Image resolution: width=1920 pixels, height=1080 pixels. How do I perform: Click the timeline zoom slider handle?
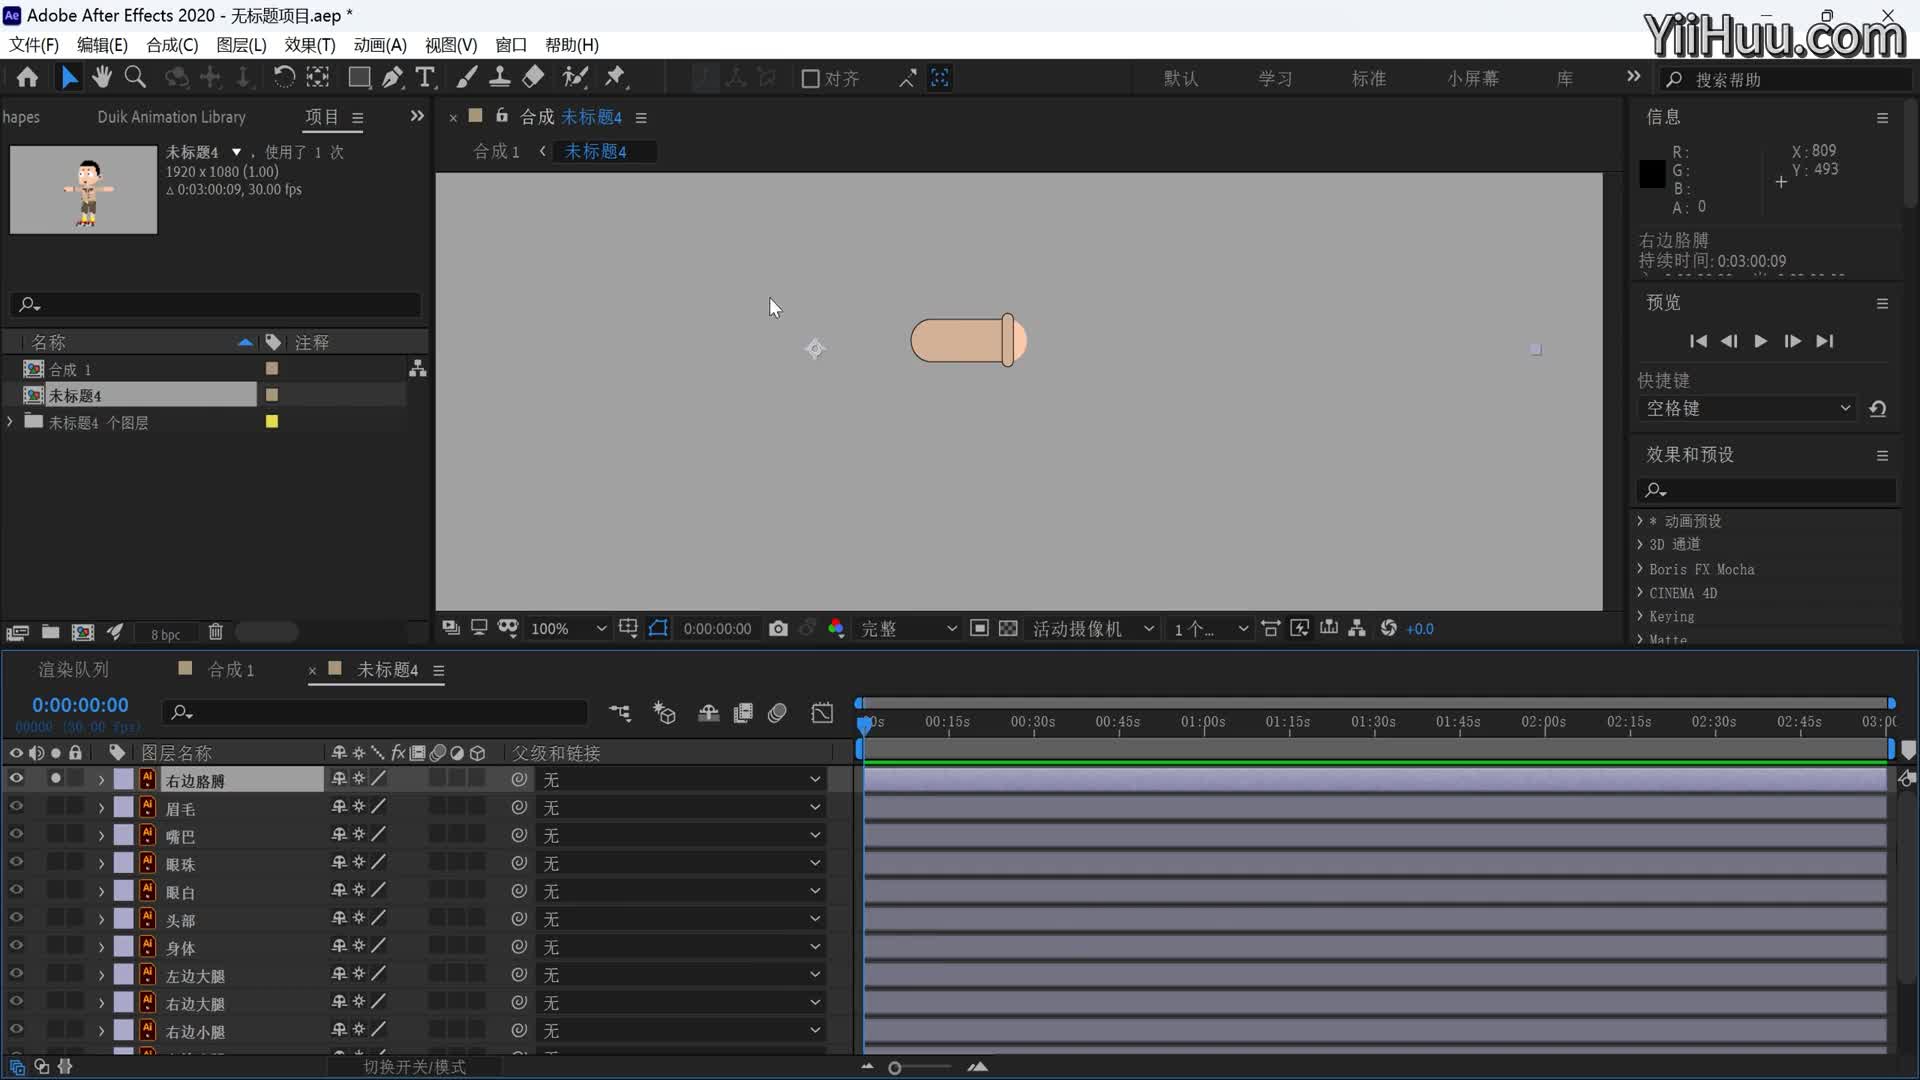click(895, 1068)
